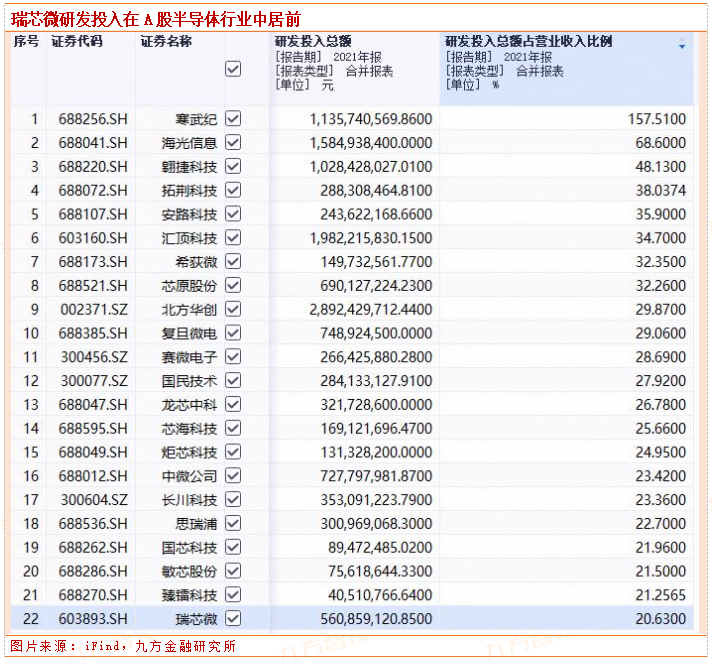Click the 研发投入总额占营业收入比例 column header

(528, 42)
